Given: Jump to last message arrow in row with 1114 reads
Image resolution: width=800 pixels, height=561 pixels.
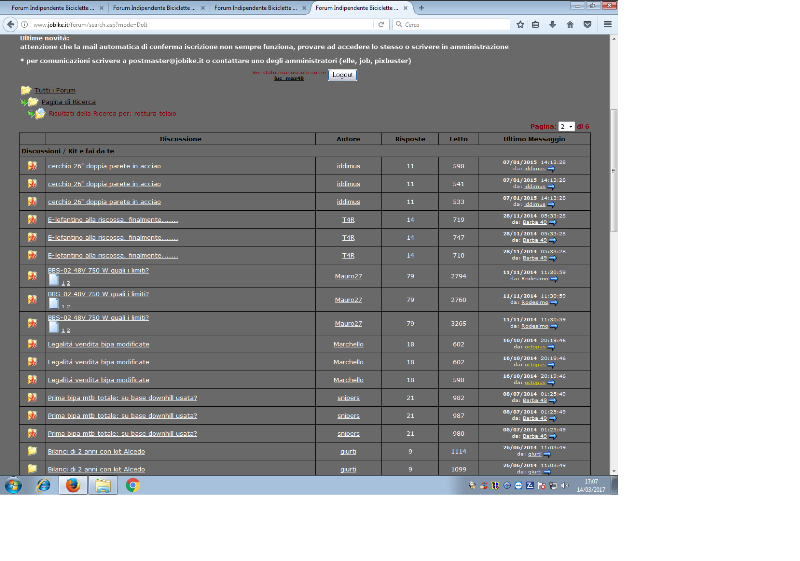Looking at the screenshot, I should (x=547, y=454).
